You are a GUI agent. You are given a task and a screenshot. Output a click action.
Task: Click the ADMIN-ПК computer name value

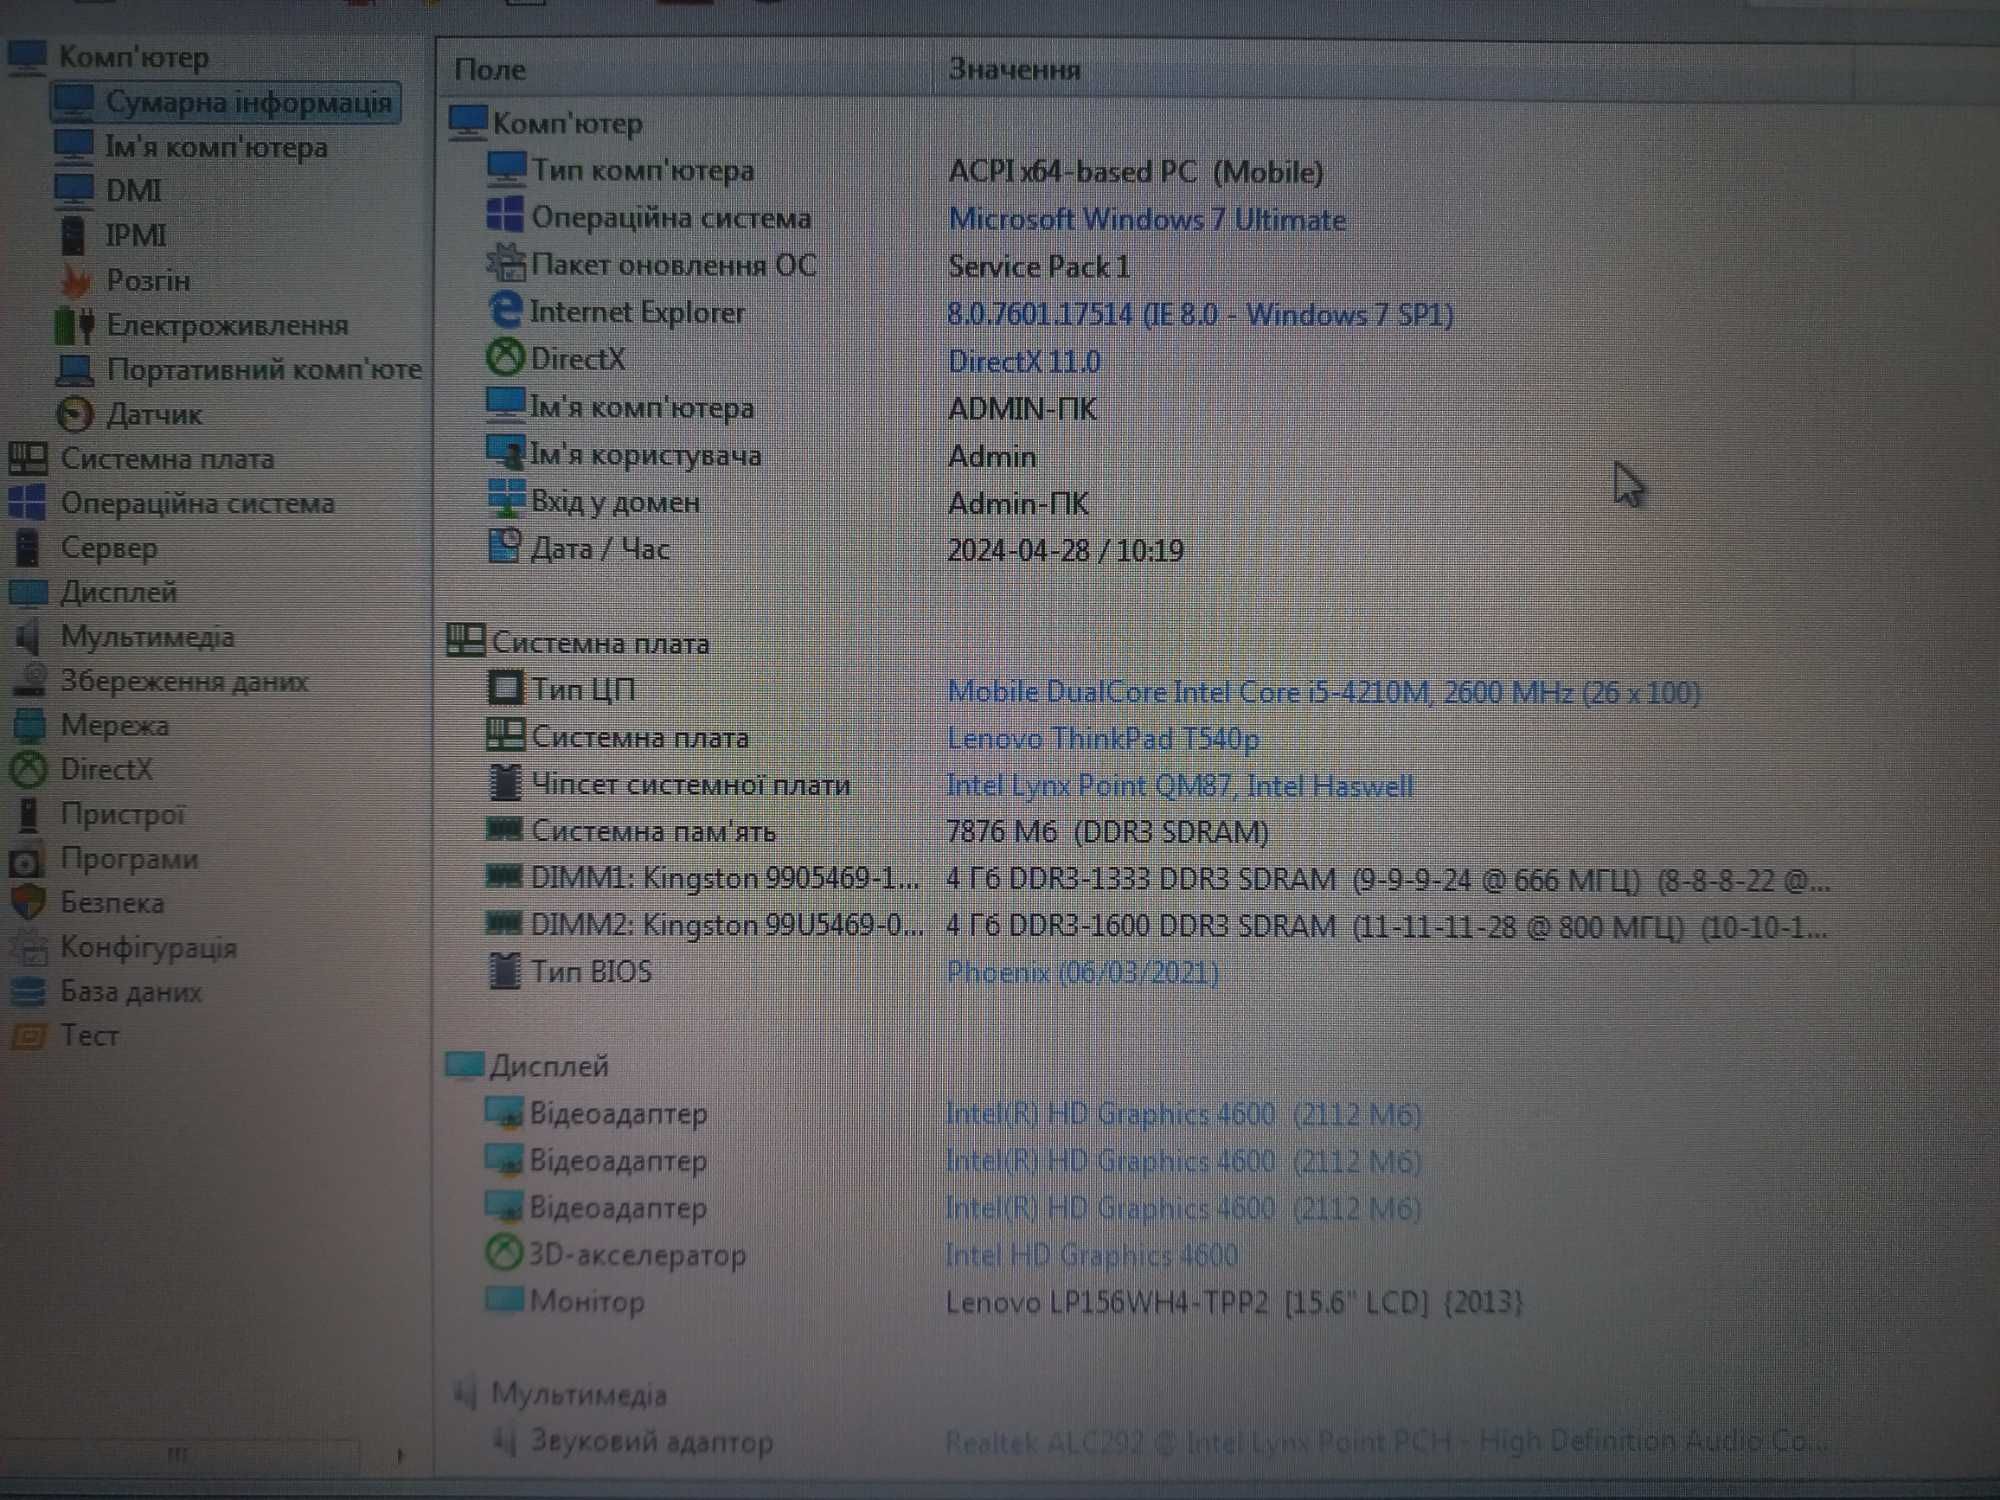tap(1022, 408)
